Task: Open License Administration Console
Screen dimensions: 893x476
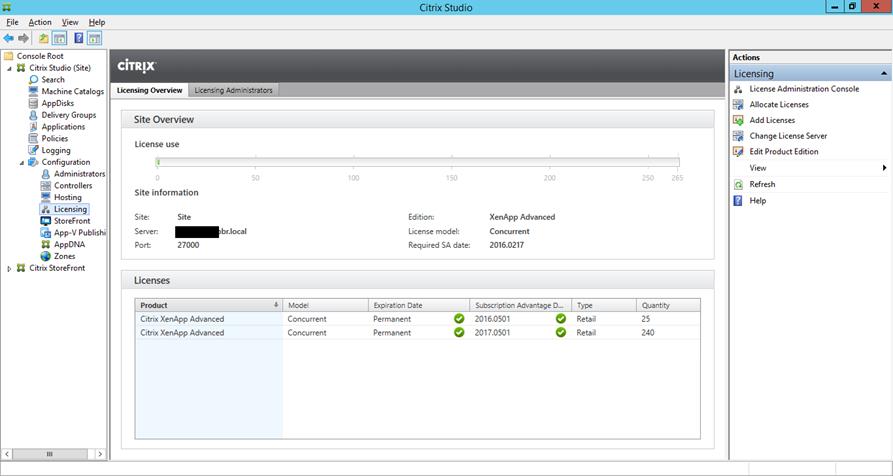Action: pyautogui.click(x=804, y=89)
